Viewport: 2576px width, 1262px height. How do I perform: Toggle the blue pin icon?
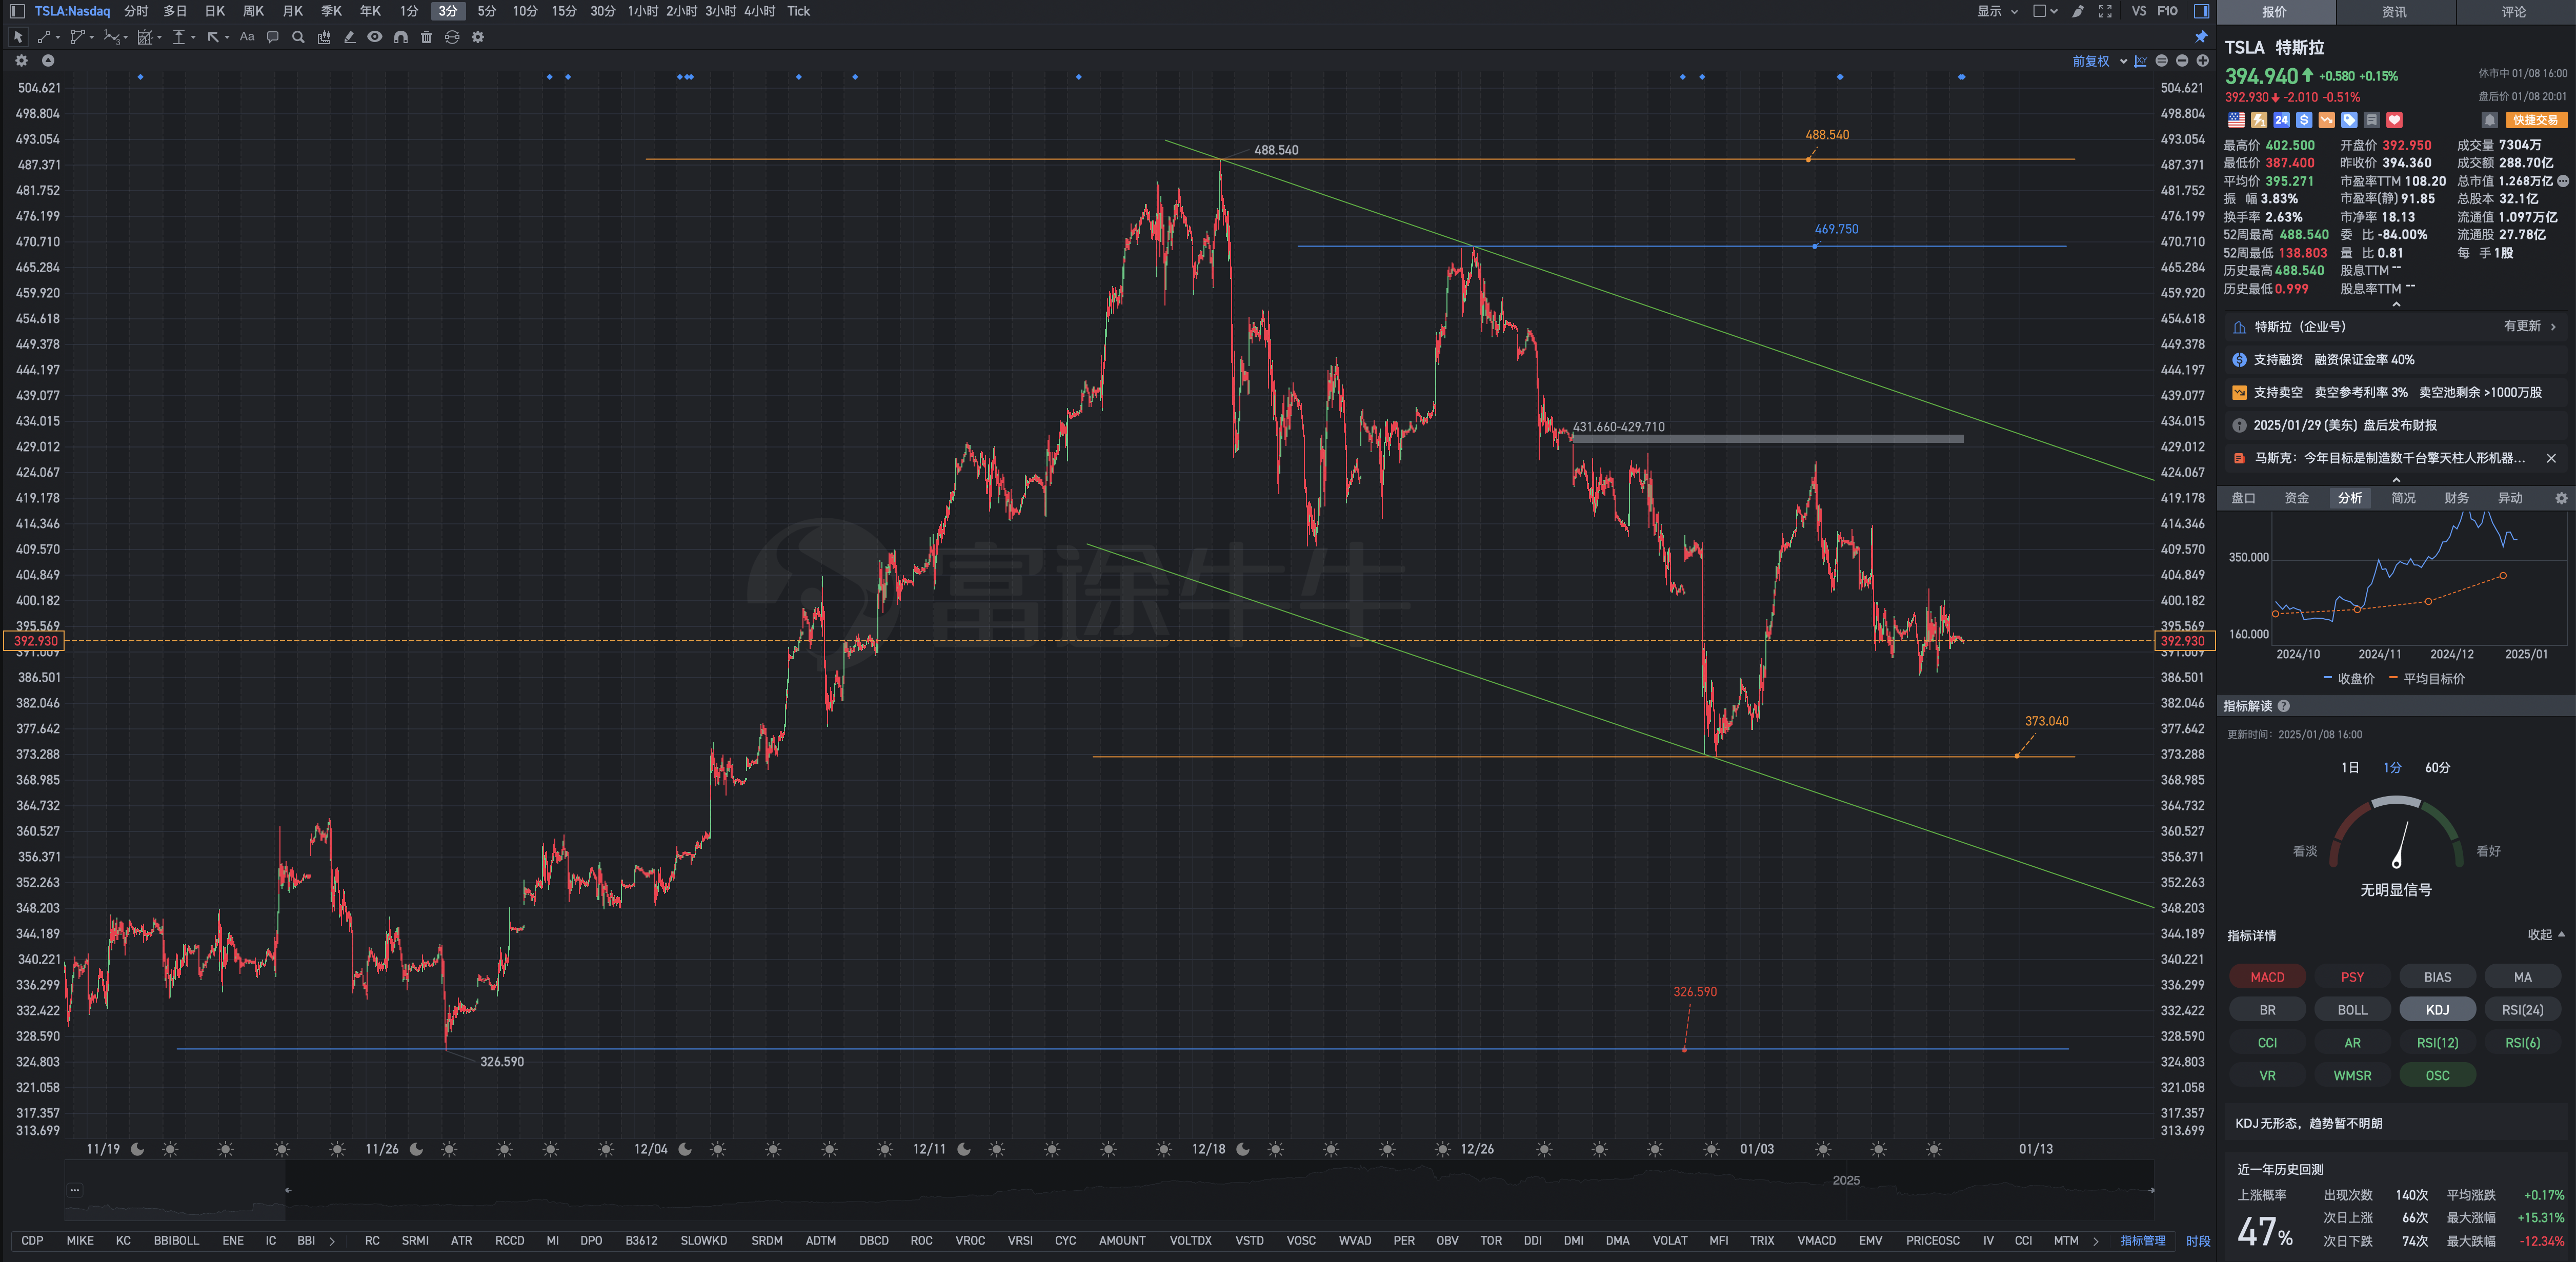2201,37
